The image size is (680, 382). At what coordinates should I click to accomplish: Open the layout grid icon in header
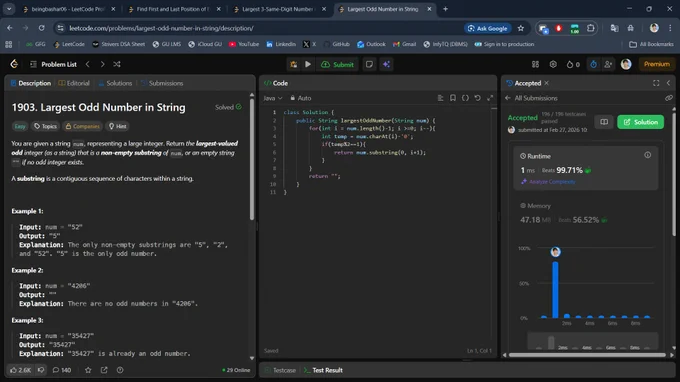pos(535,64)
